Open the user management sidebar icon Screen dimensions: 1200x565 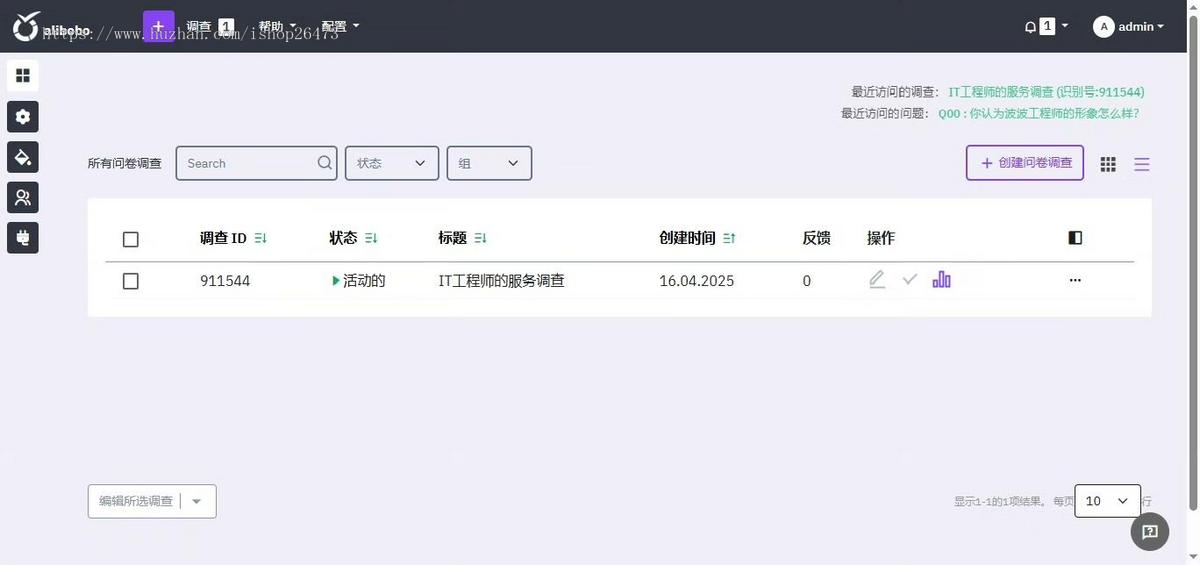23,198
